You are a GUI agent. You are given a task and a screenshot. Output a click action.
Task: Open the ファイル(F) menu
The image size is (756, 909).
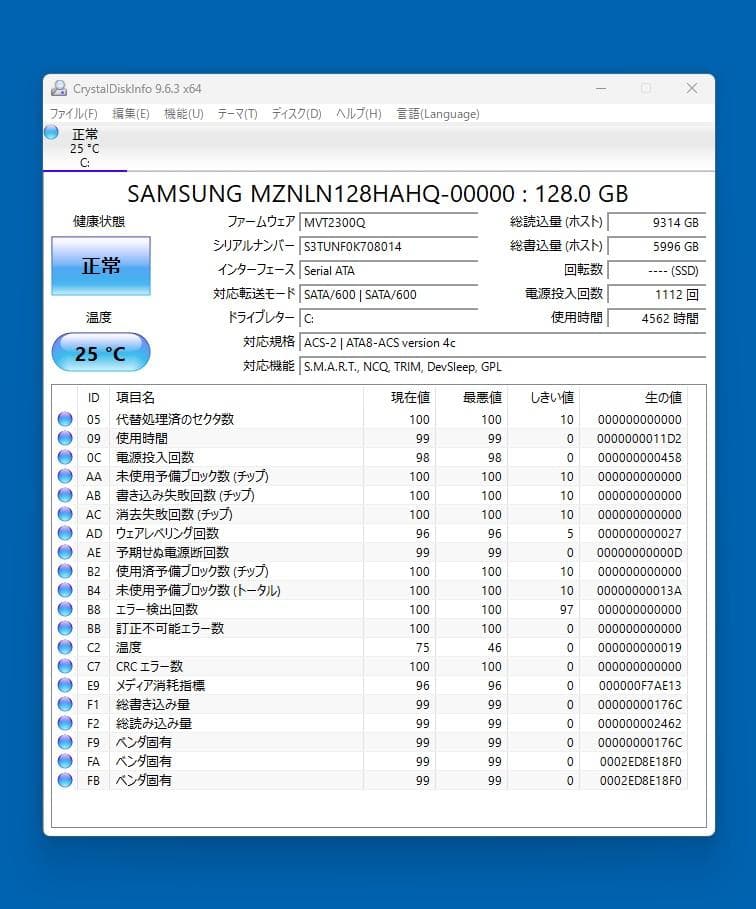[73, 114]
